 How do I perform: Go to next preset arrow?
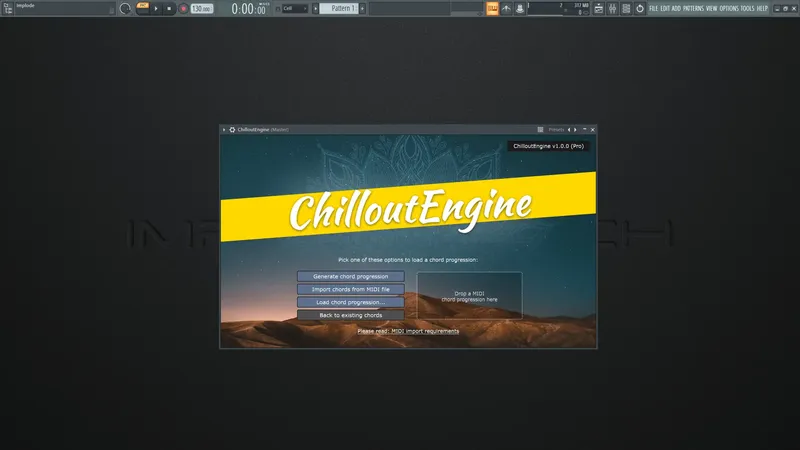click(576, 130)
